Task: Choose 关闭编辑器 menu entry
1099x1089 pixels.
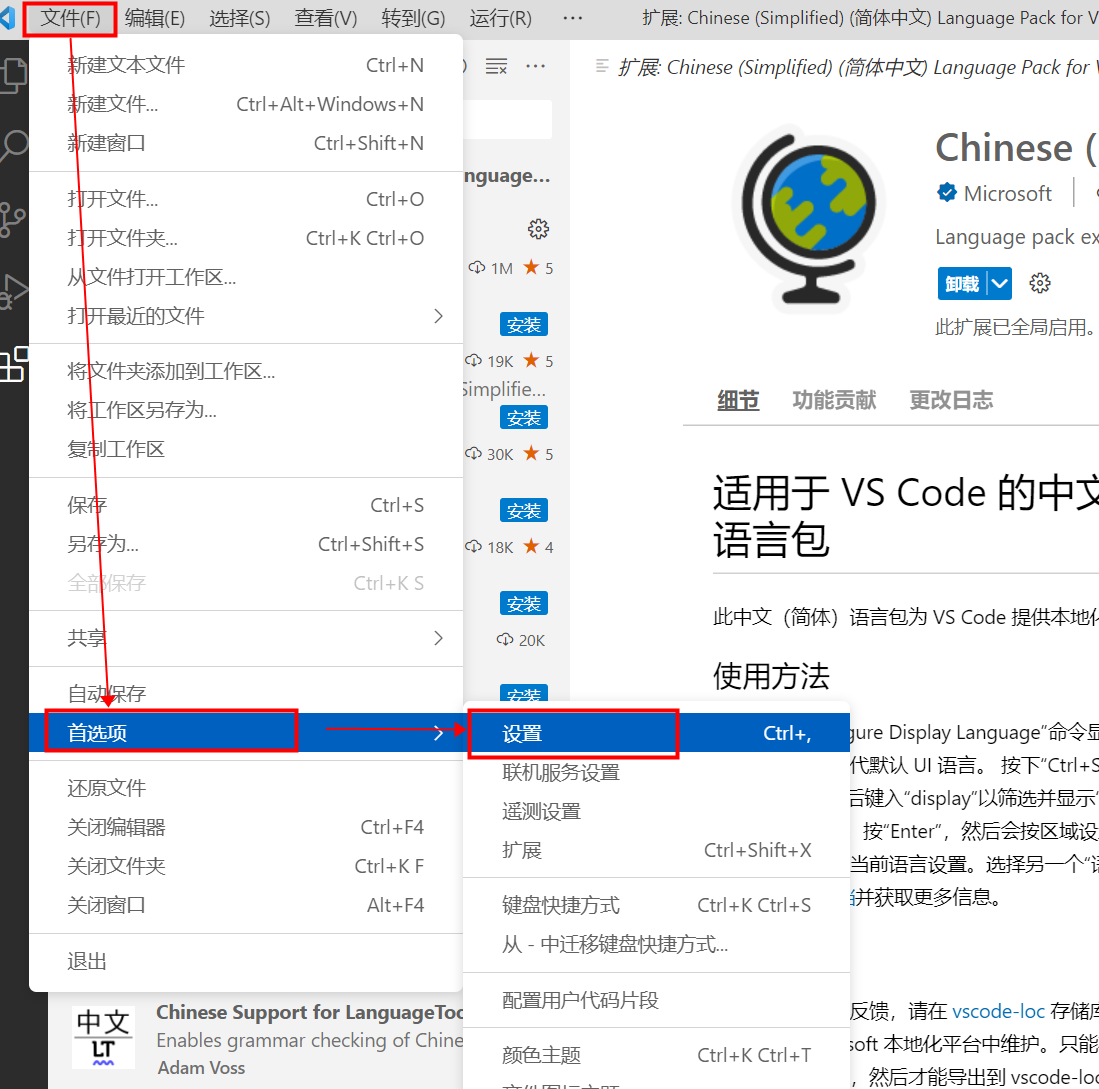Action: click(245, 828)
